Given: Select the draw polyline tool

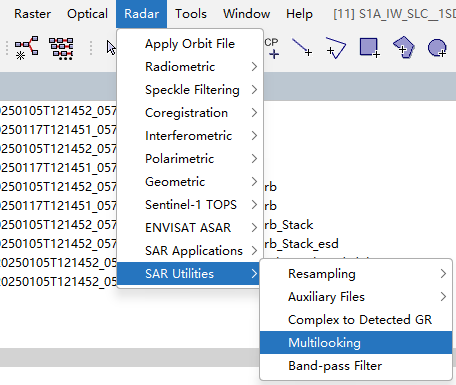Looking at the screenshot, I should pos(336,48).
